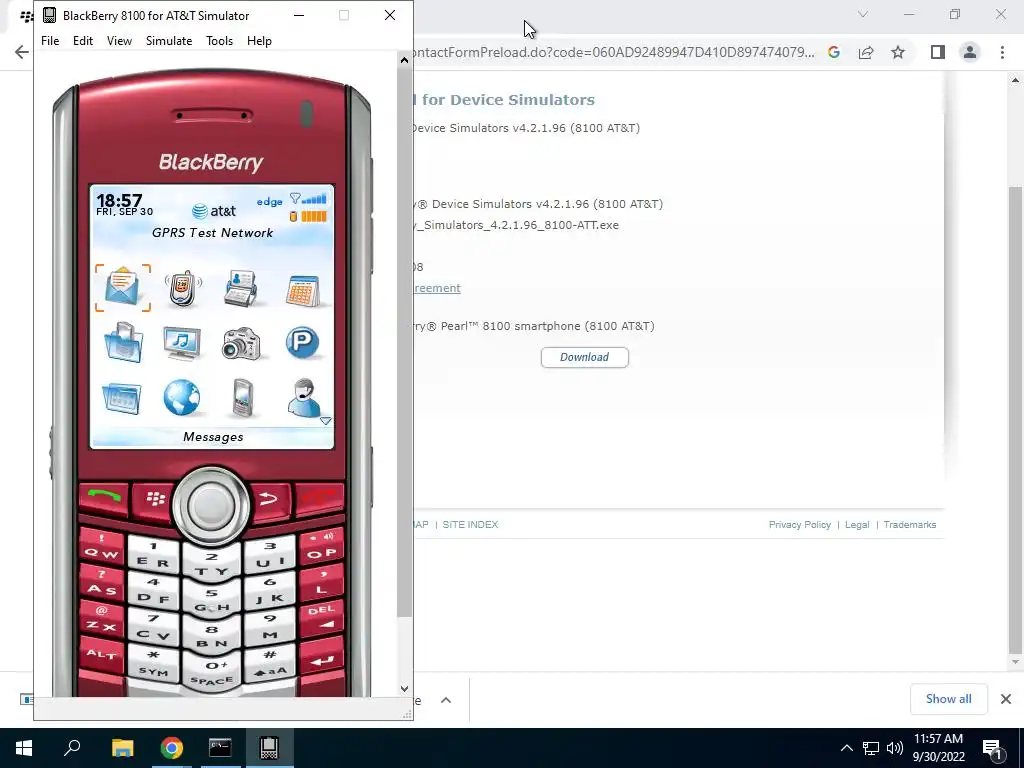
Task: Launch the Browser globe icon
Action: (x=182, y=397)
